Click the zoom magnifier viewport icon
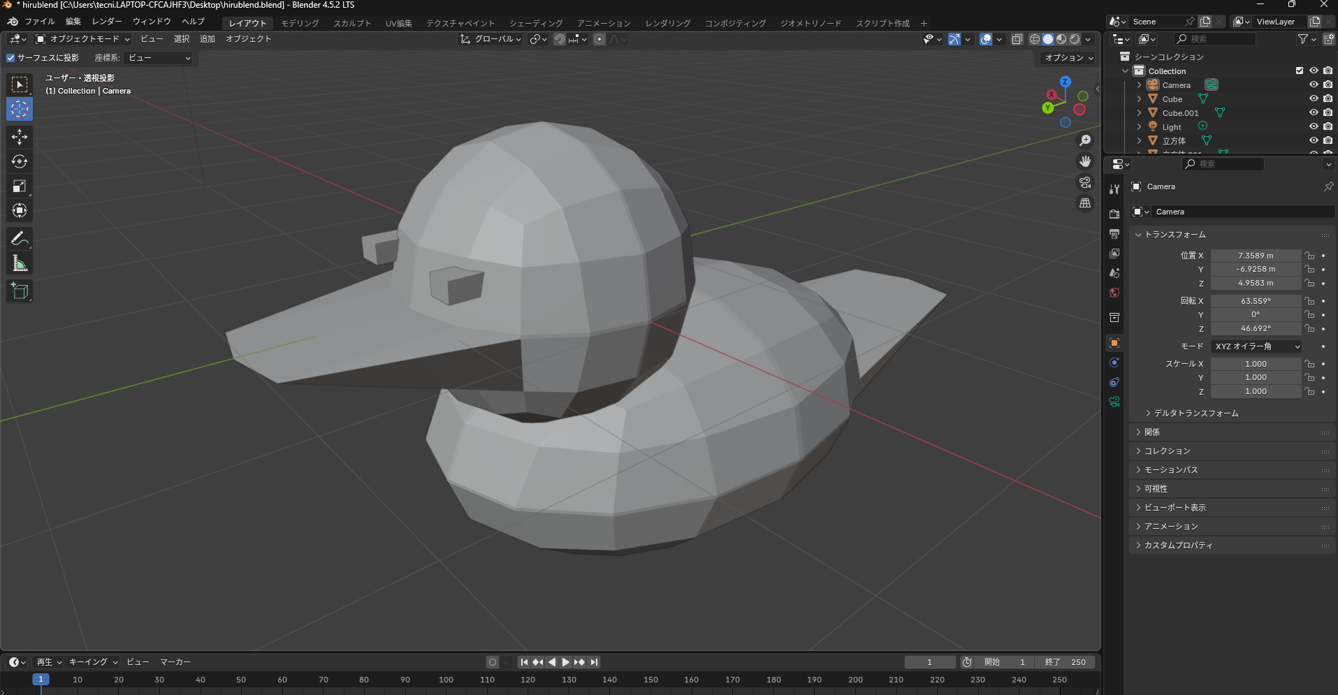 pos(1085,141)
